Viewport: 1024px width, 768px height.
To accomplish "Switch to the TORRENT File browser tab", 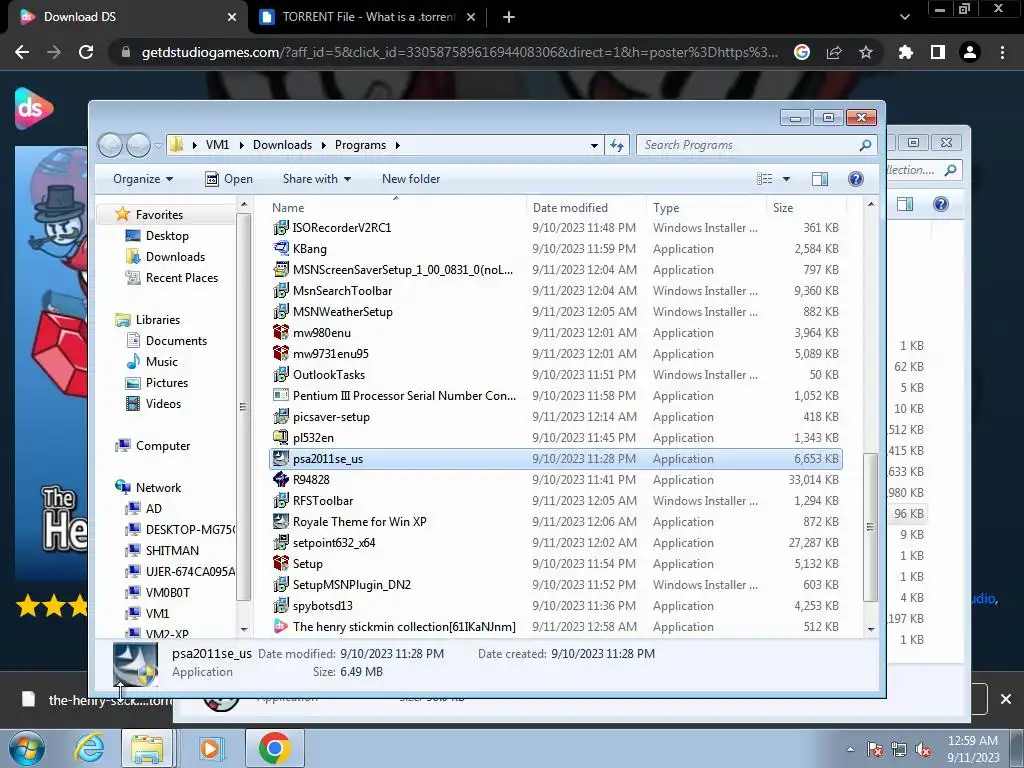I will [x=367, y=17].
